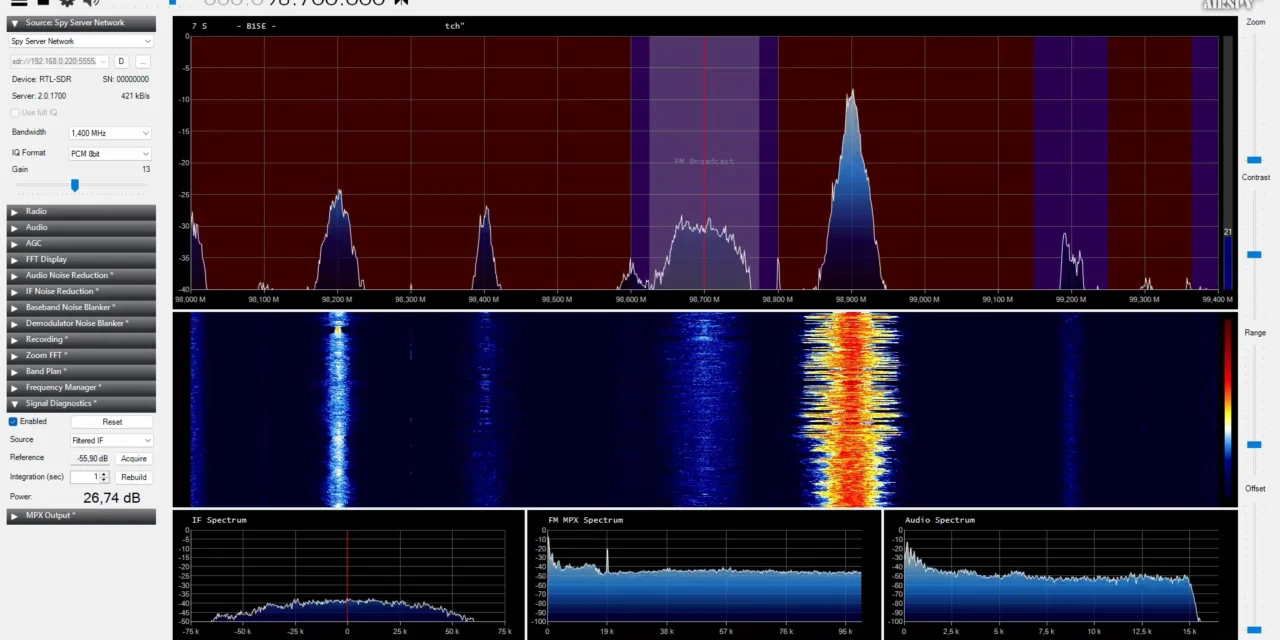This screenshot has height=640, width=1280.
Task: Click the Range slider handle on the right
Action: (1254, 444)
